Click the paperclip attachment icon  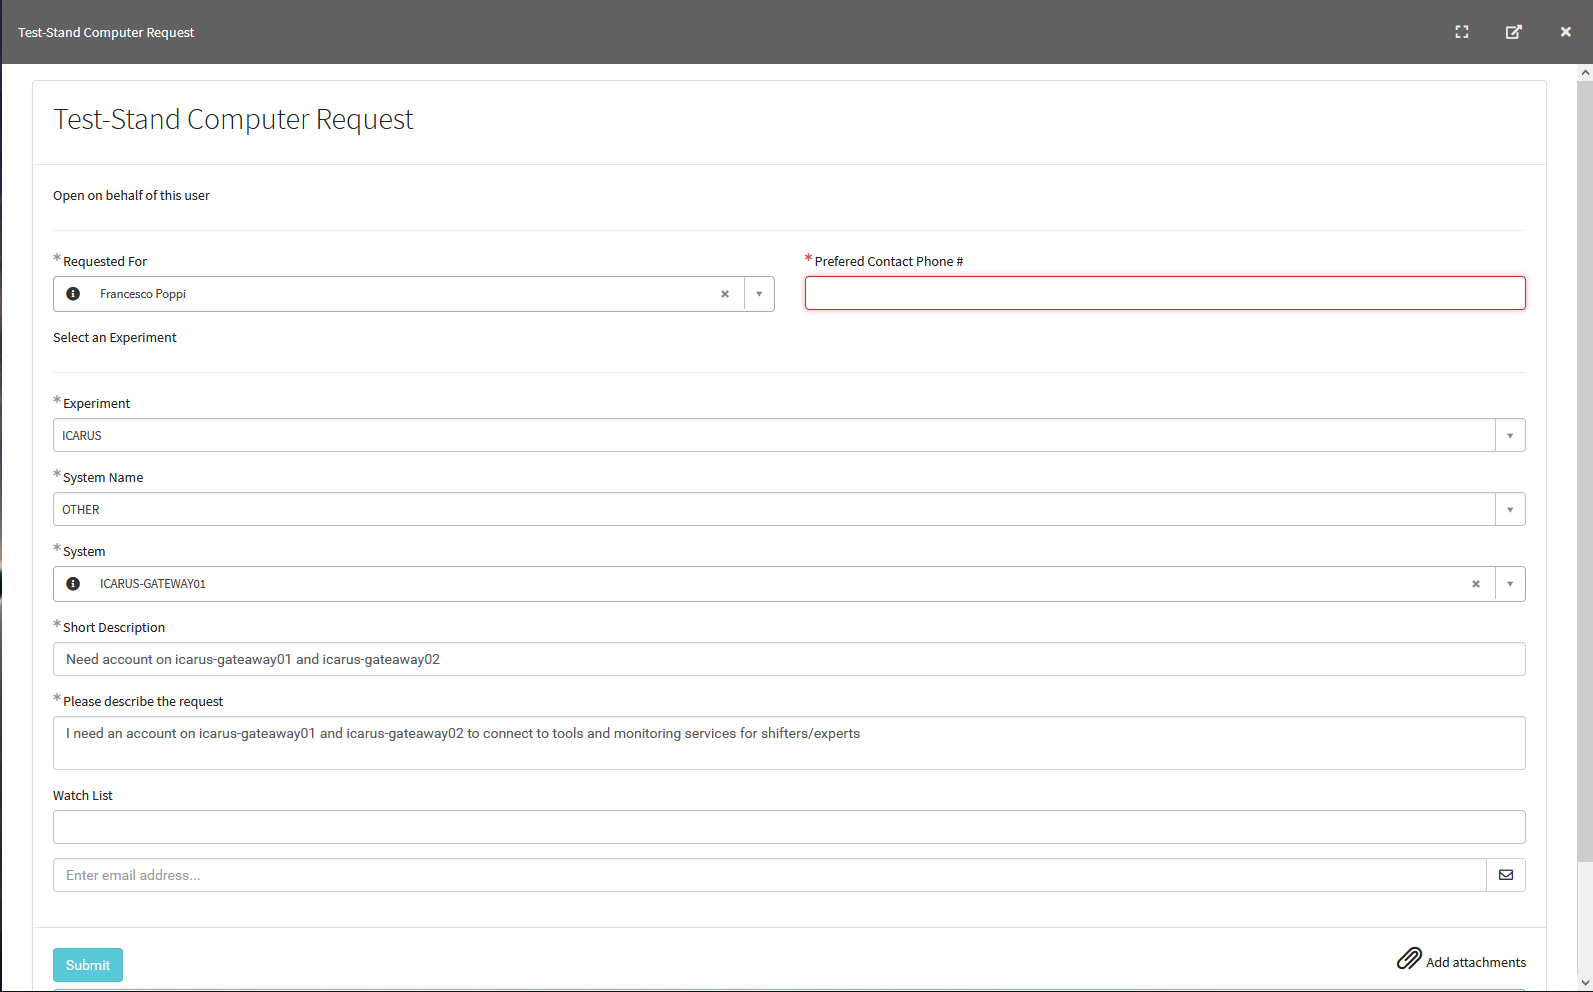(x=1409, y=959)
